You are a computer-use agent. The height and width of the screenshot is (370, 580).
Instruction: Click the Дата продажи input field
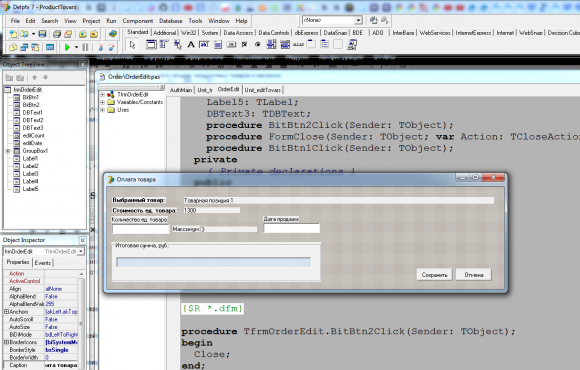[x=291, y=228]
